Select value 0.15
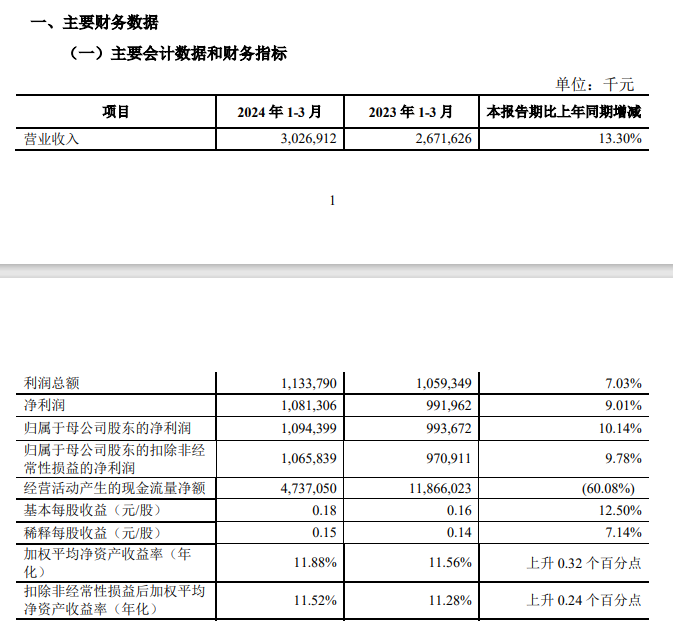 [324, 532]
